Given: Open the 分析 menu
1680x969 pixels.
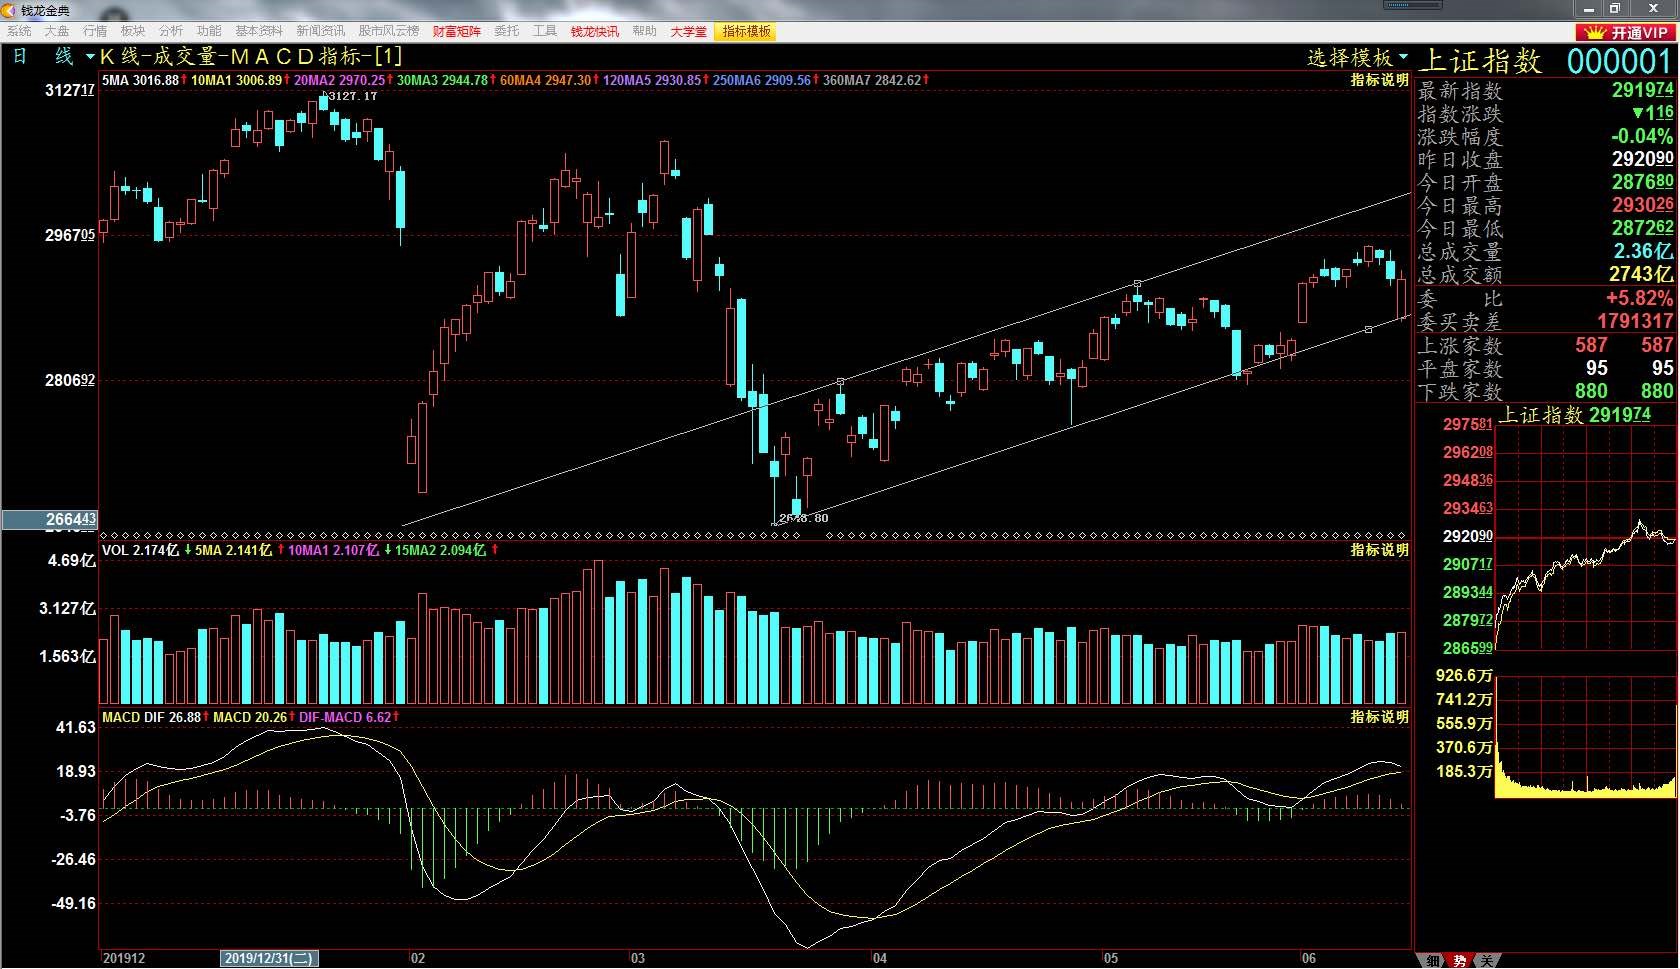Looking at the screenshot, I should (x=171, y=32).
